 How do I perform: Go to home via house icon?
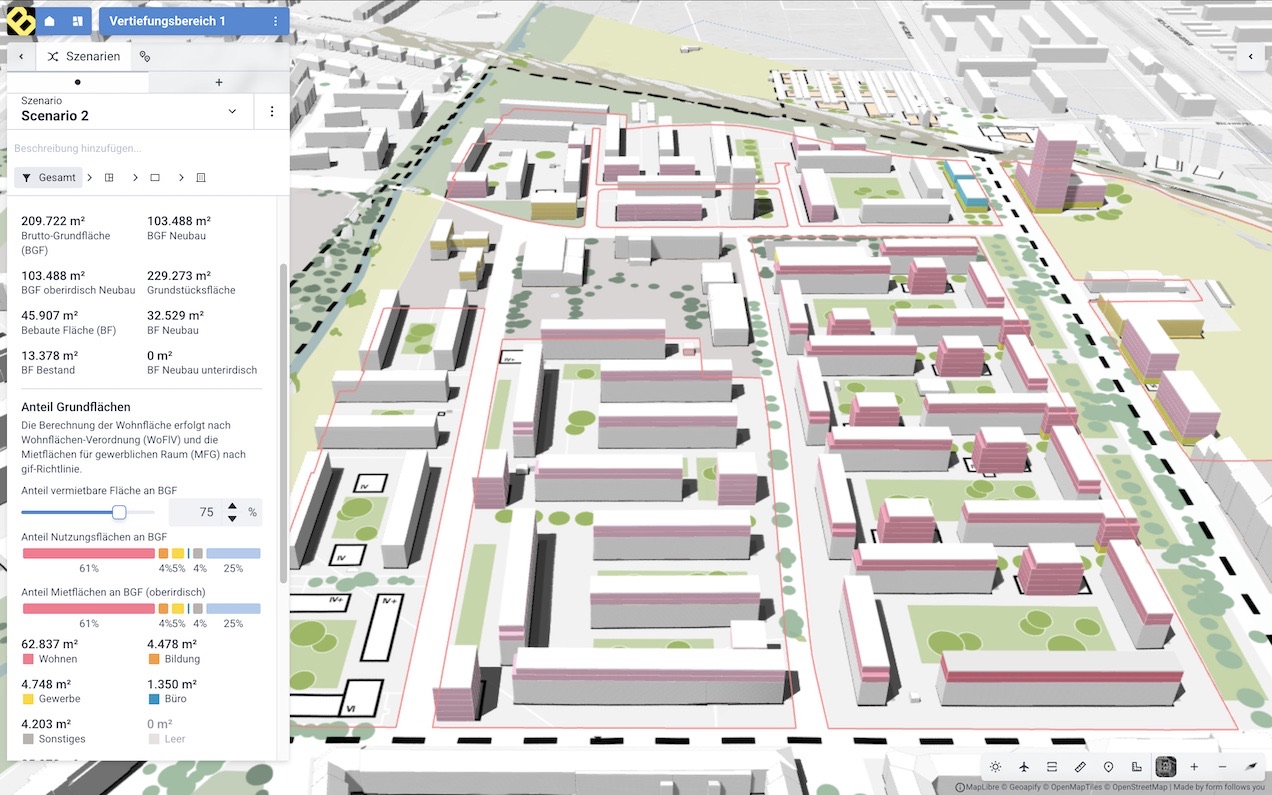tap(50, 21)
